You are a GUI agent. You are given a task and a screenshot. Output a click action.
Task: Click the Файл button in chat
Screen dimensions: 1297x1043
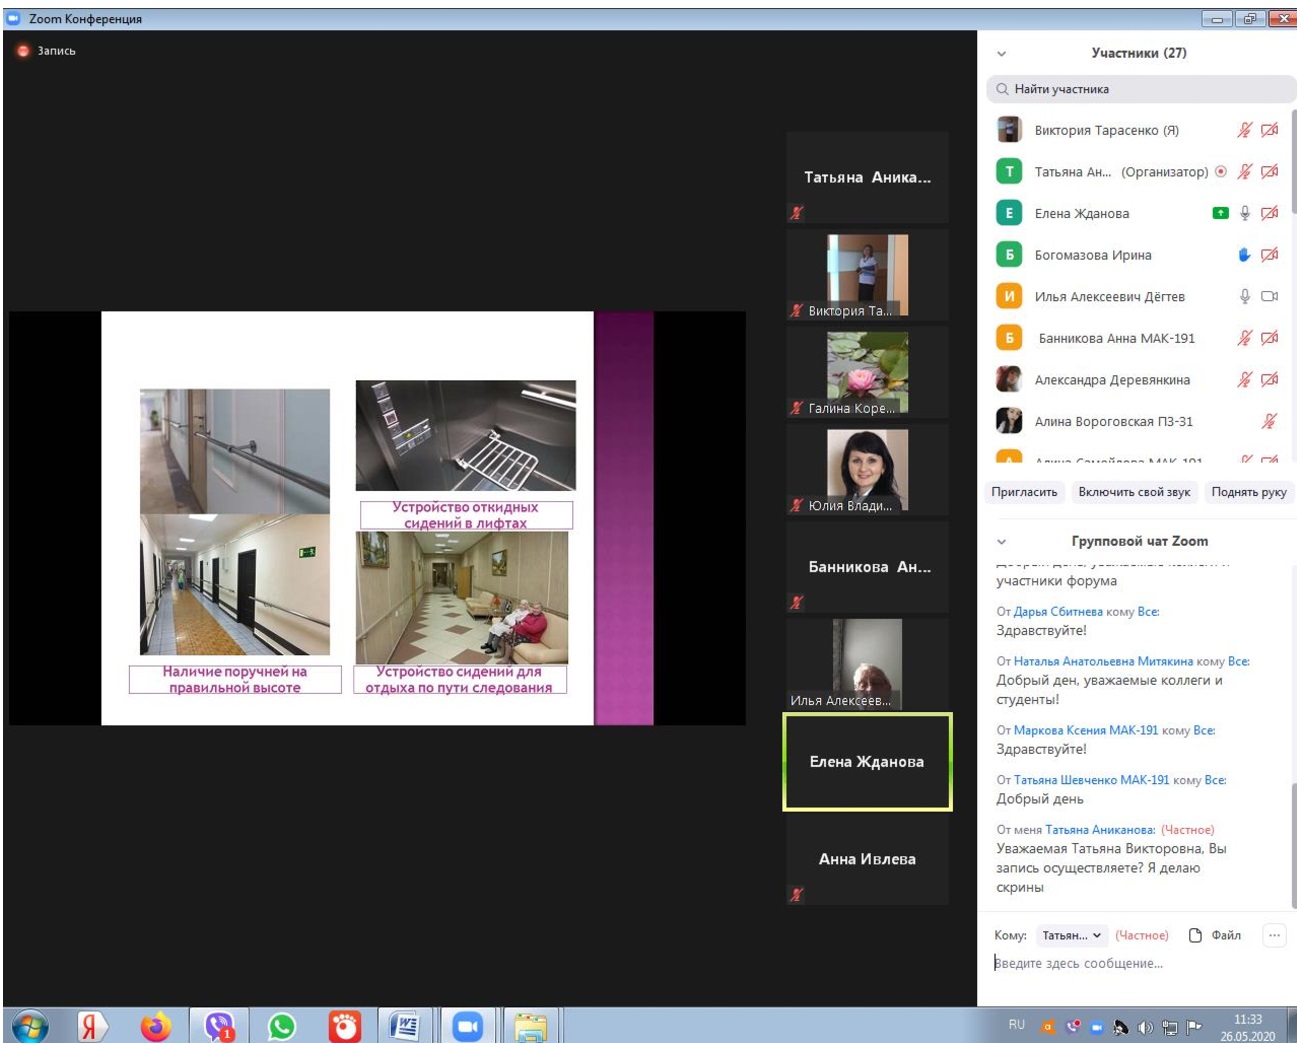tap(1215, 936)
